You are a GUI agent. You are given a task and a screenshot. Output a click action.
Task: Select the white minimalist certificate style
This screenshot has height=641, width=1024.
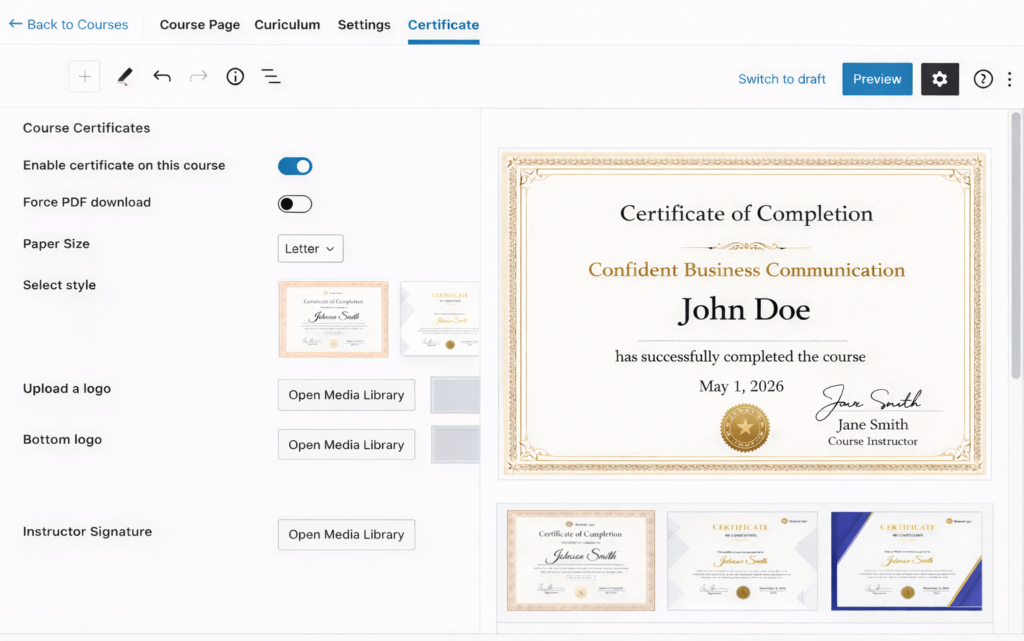pyautogui.click(x=443, y=318)
